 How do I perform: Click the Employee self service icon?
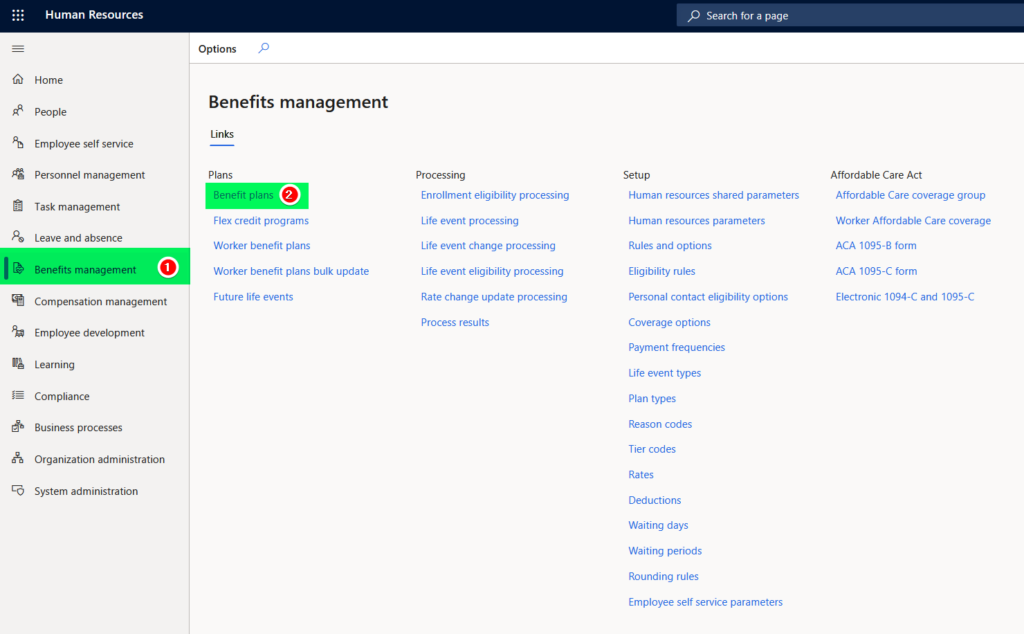[x=18, y=142]
